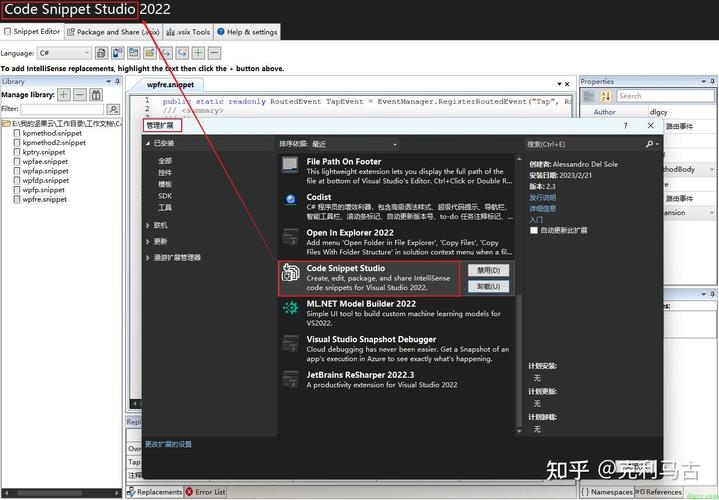Image resolution: width=719 pixels, height=500 pixels.
Task: Open the Properties panel dropdown arrow
Action: (x=703, y=81)
